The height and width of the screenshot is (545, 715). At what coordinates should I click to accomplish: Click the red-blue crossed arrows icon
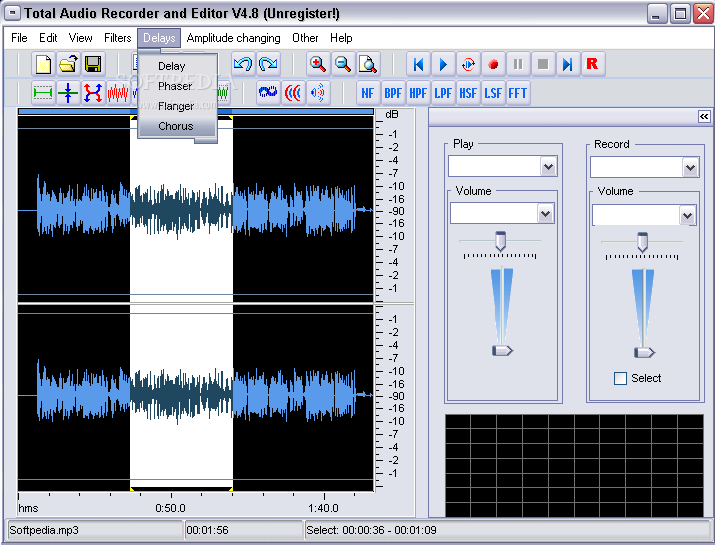click(x=93, y=93)
